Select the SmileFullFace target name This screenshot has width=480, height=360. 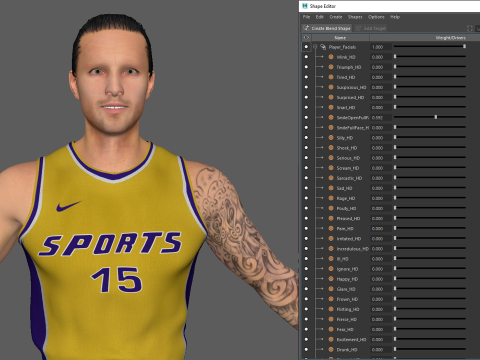pos(353,128)
